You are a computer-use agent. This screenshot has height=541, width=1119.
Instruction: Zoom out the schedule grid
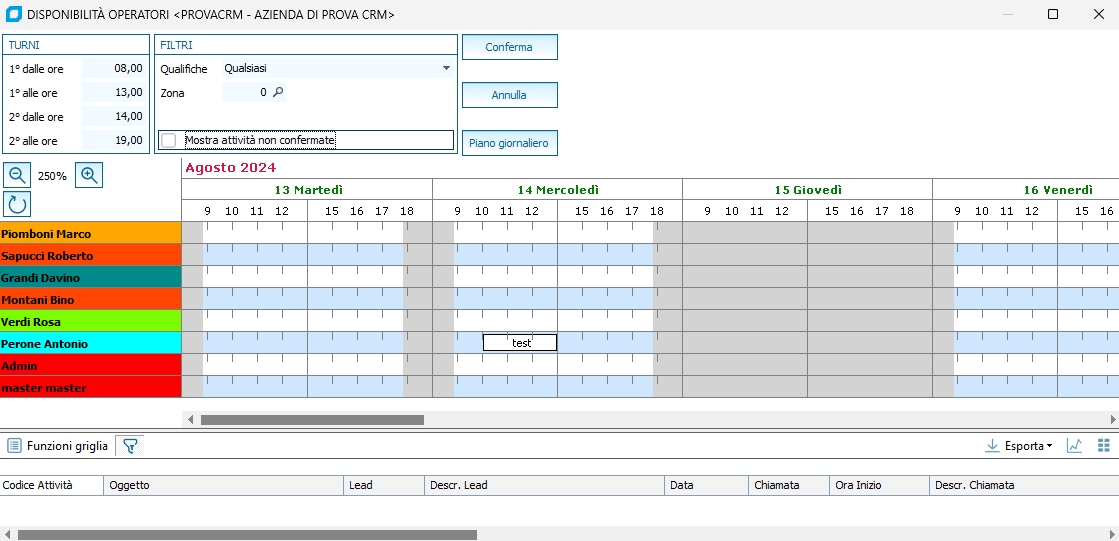click(17, 175)
